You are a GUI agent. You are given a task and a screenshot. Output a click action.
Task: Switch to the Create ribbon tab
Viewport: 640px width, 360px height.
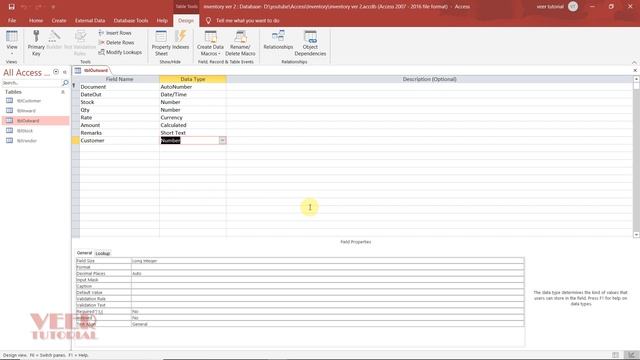pos(59,20)
